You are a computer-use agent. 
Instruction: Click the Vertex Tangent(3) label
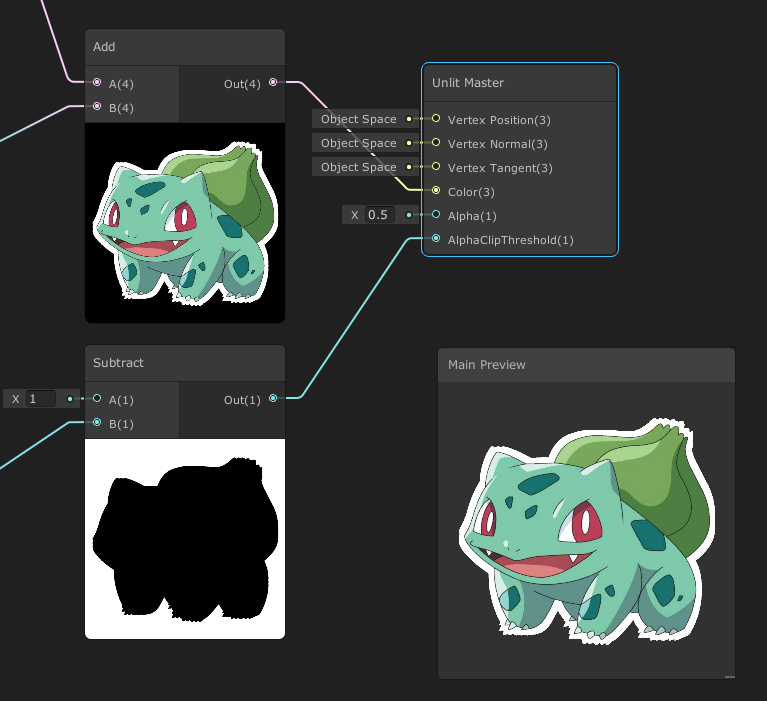(500, 168)
